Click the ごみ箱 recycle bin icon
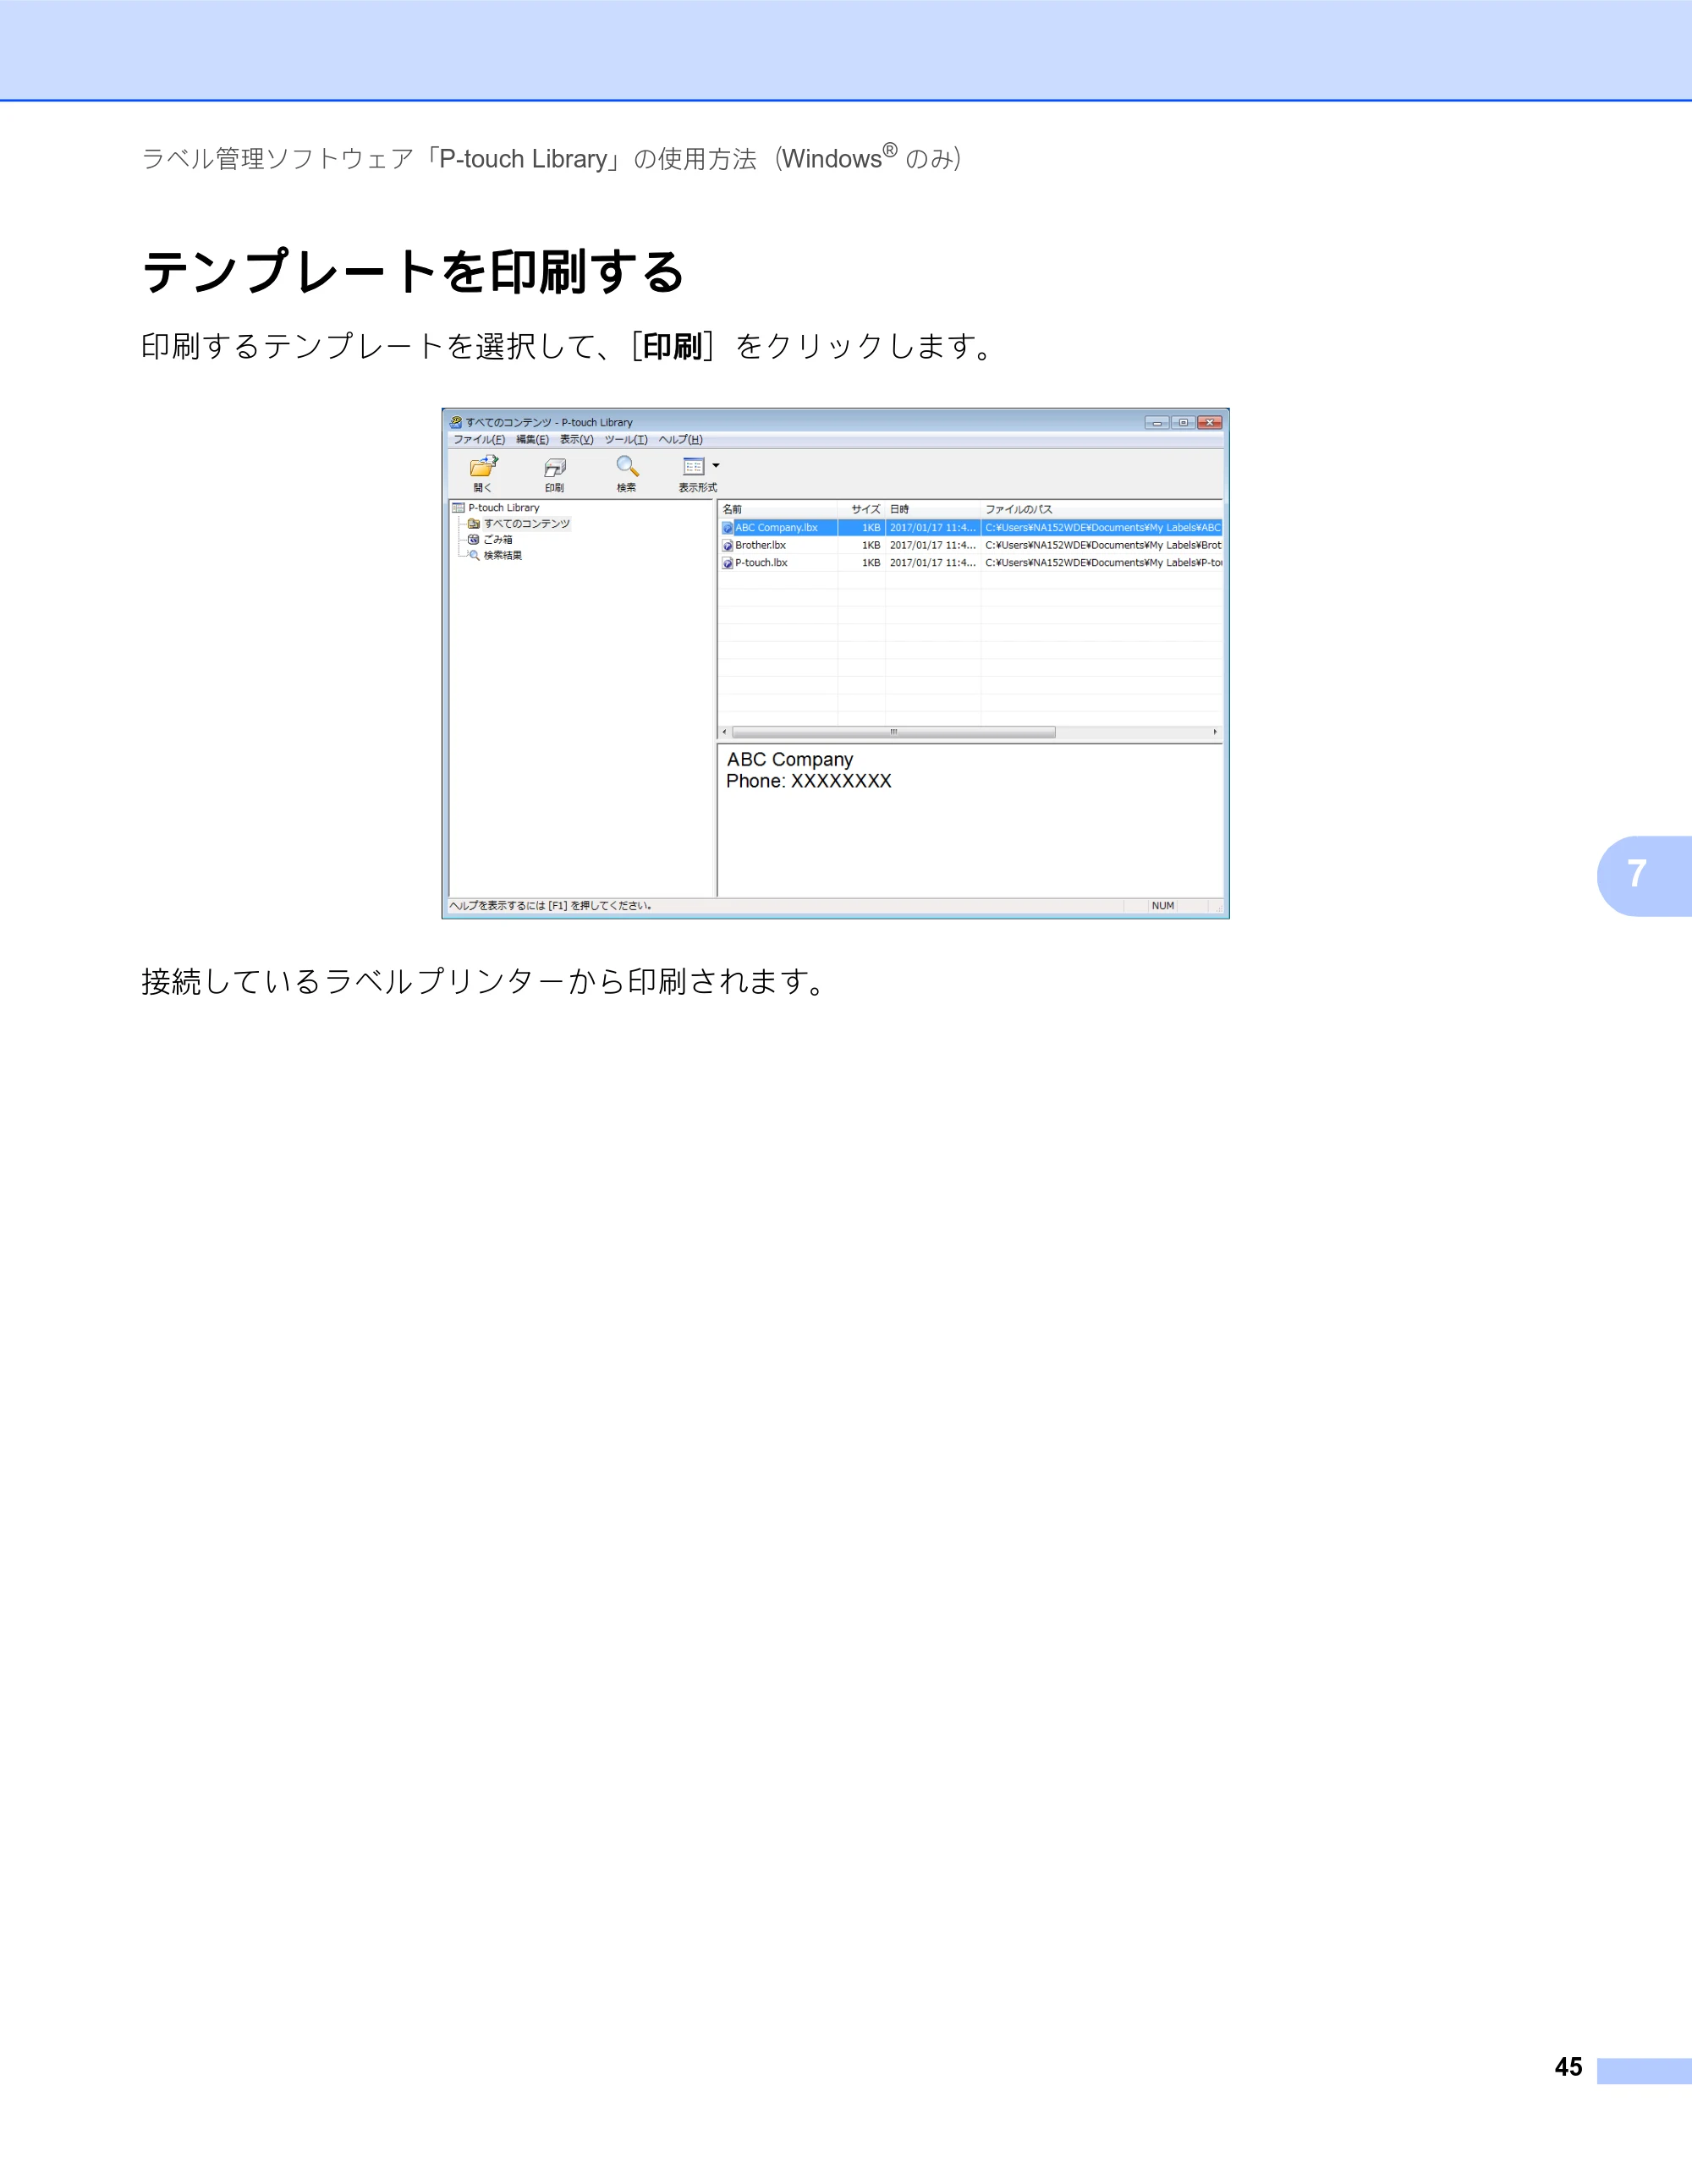The image size is (1692, 2184). [474, 540]
